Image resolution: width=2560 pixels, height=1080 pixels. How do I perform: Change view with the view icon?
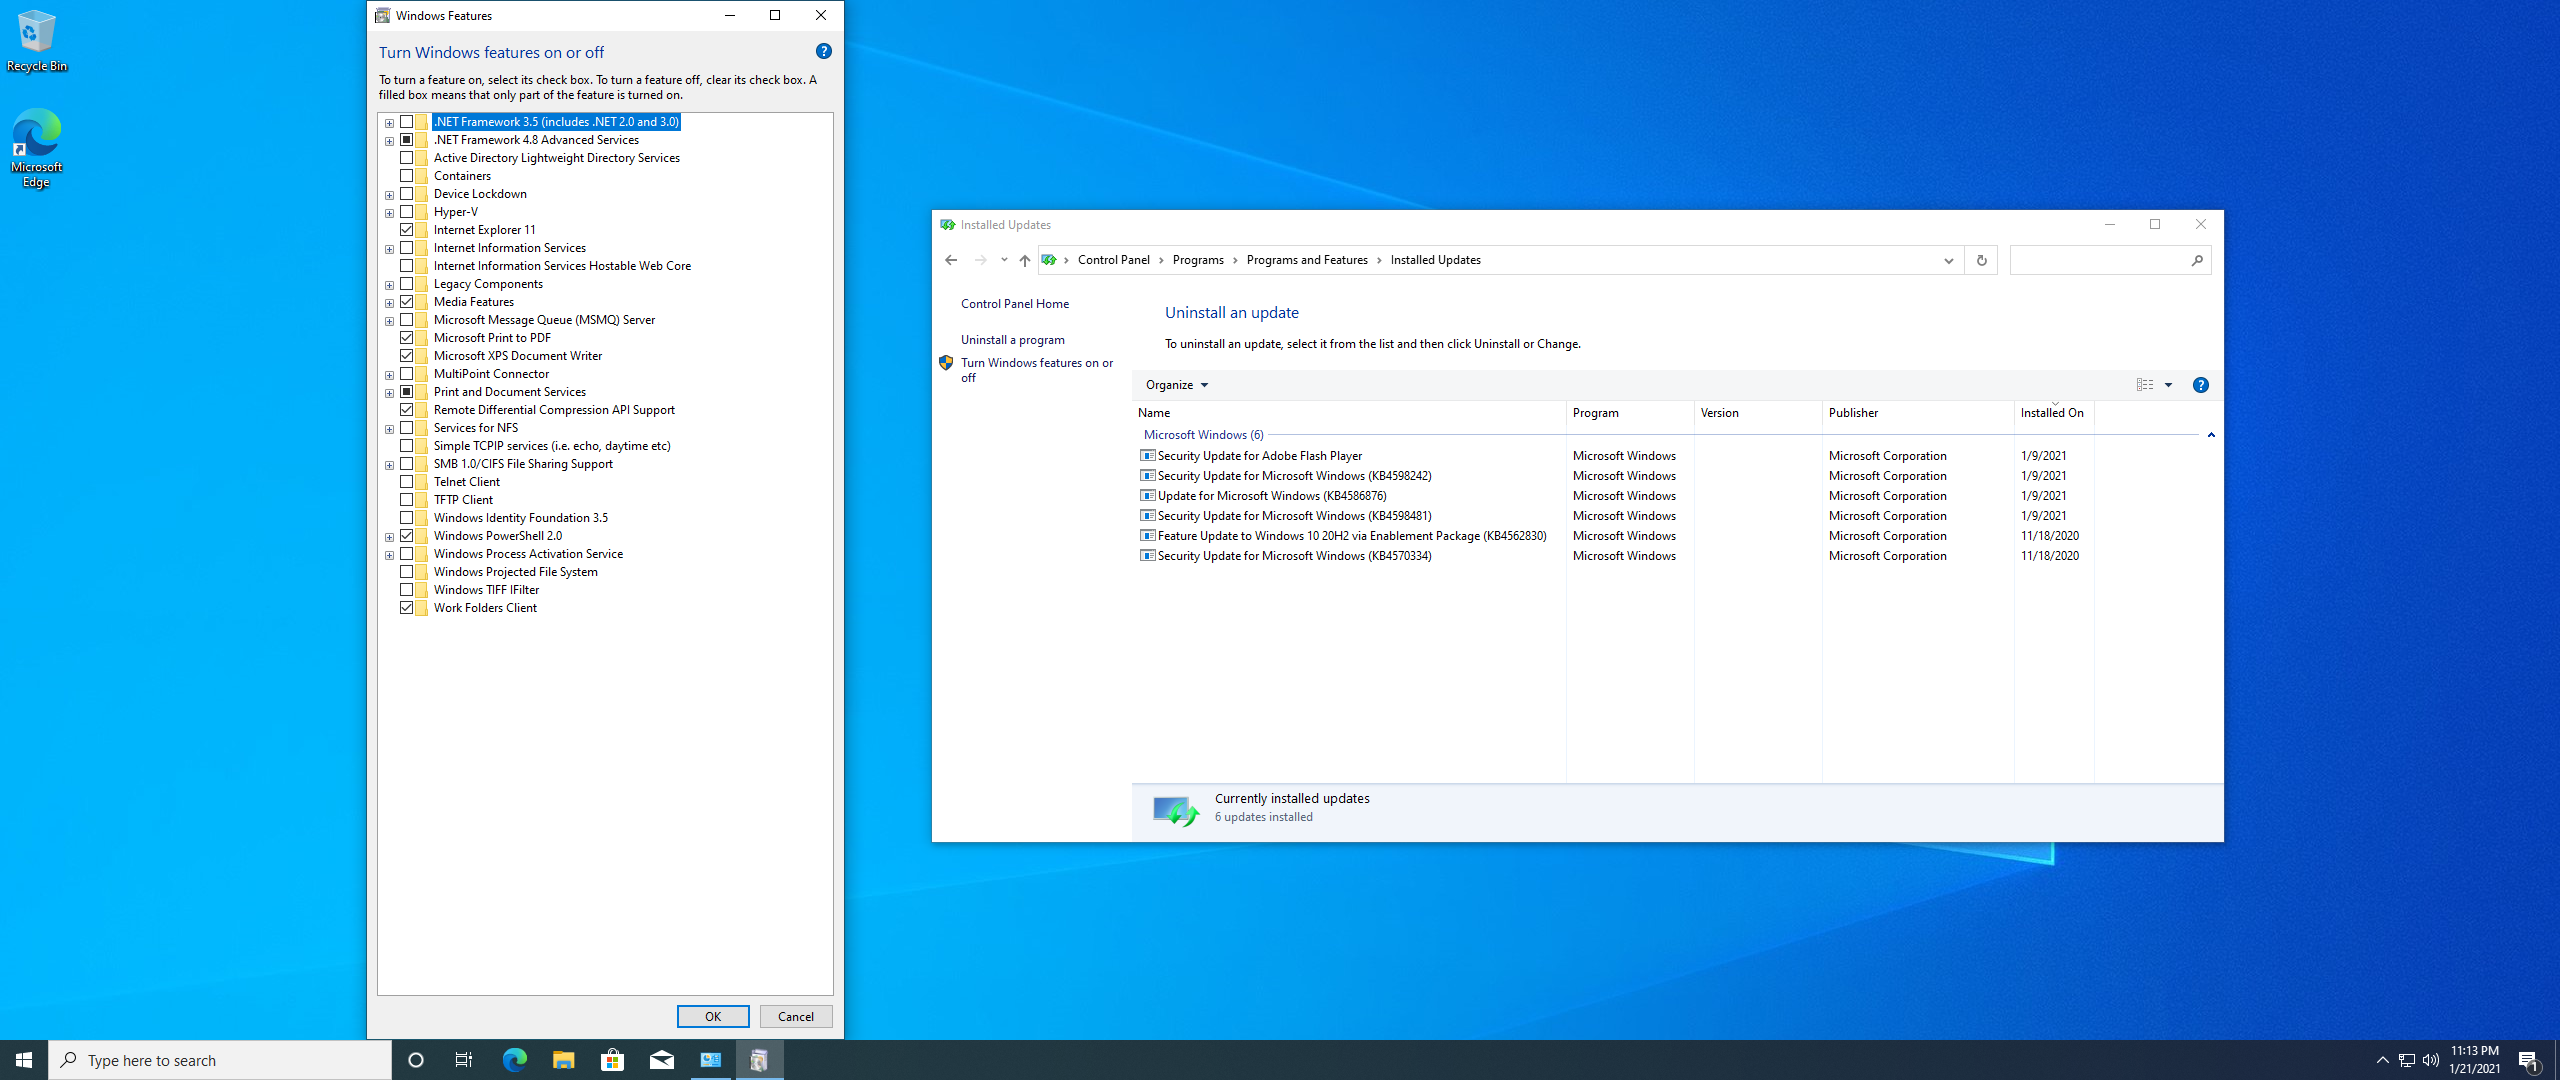coord(2145,385)
